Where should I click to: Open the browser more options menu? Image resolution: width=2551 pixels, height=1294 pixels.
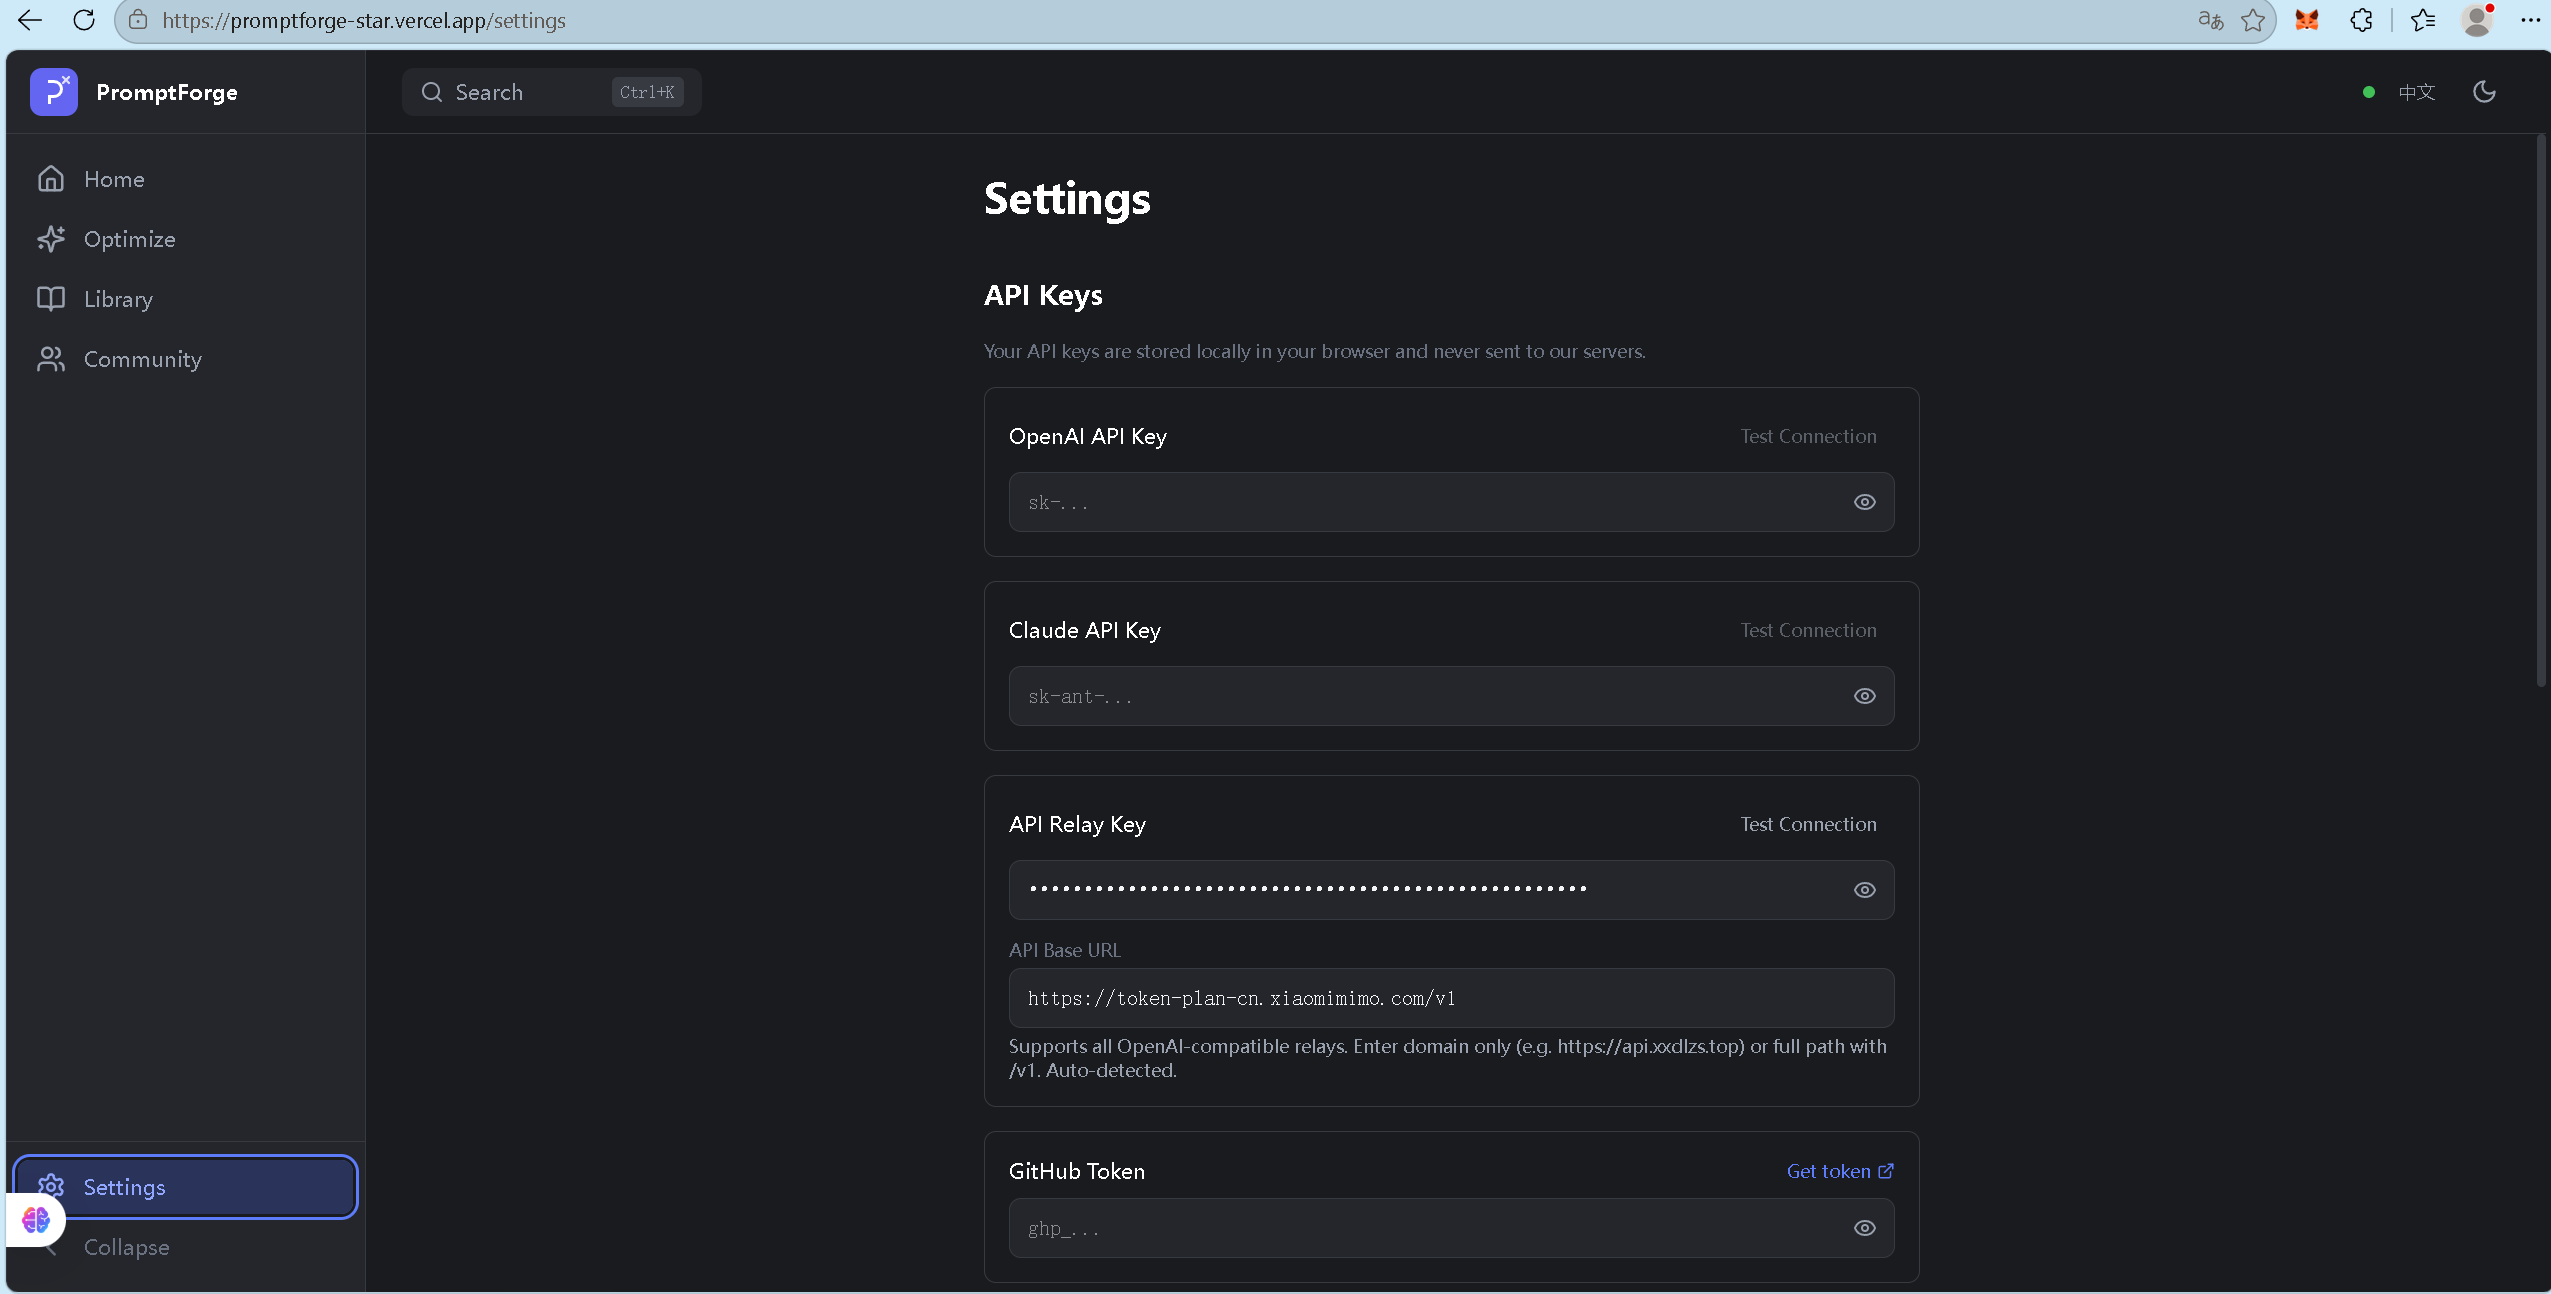pyautogui.click(x=2530, y=20)
